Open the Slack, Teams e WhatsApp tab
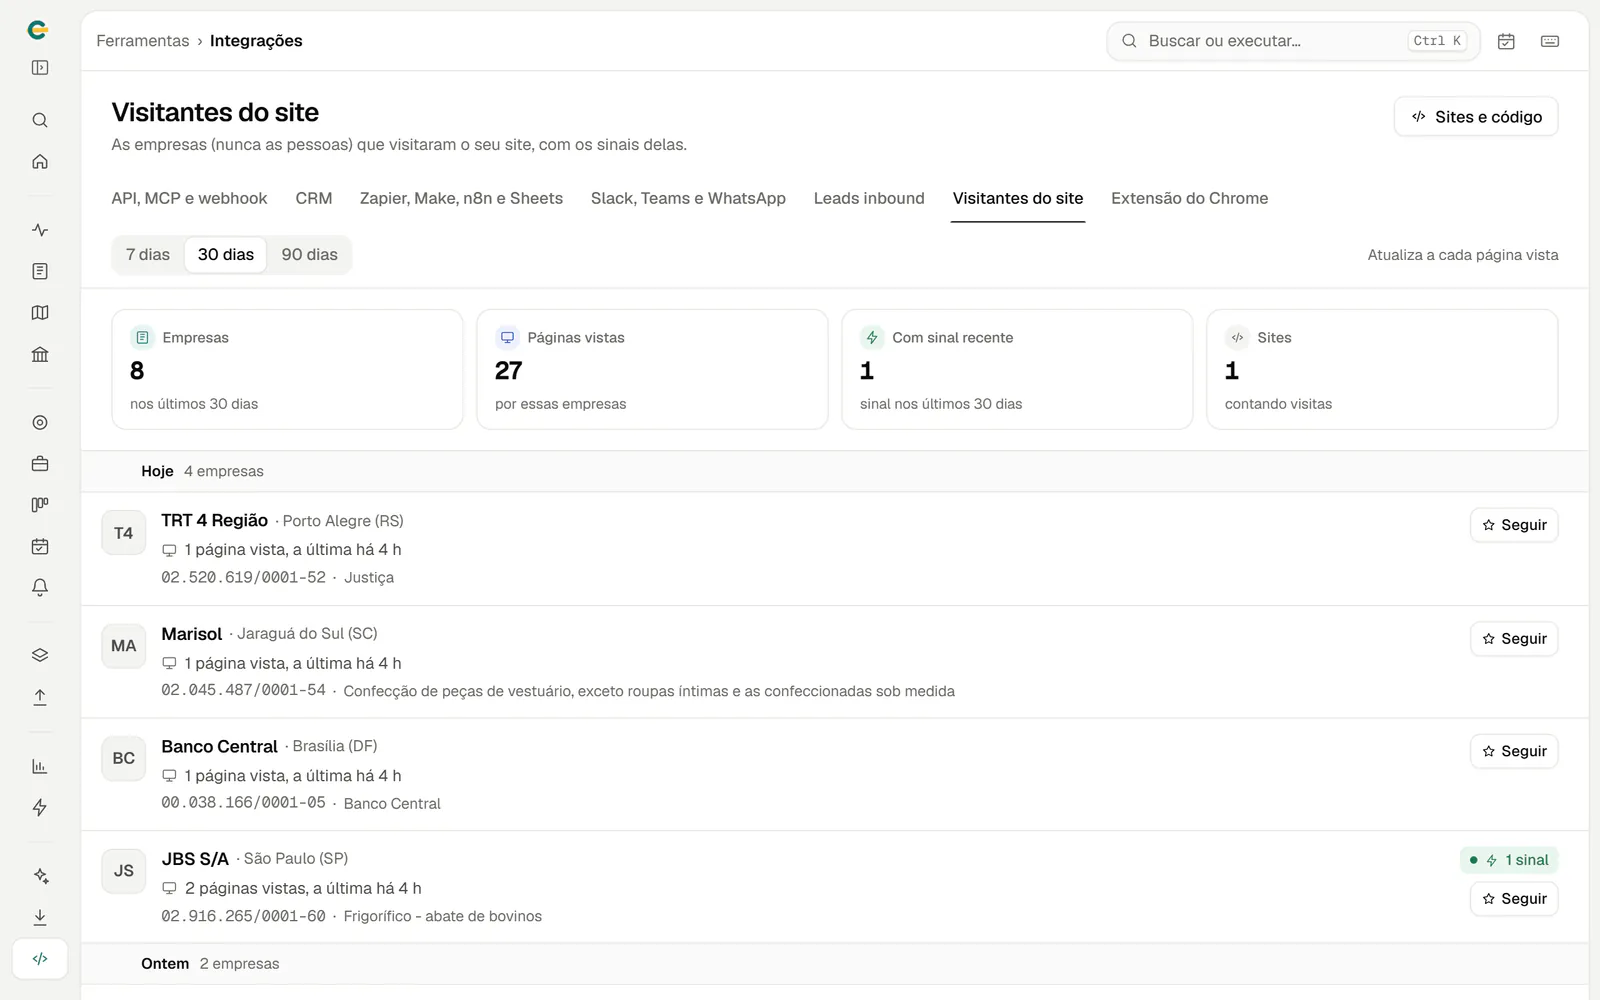 [x=688, y=198]
